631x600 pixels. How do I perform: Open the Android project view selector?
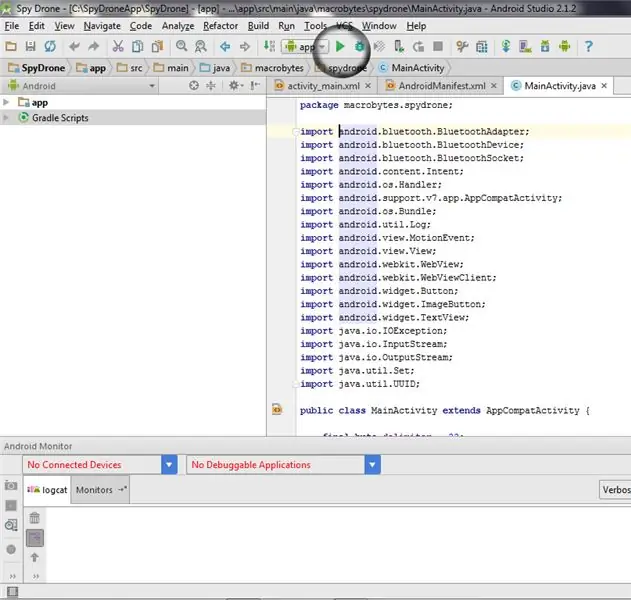click(x=80, y=86)
